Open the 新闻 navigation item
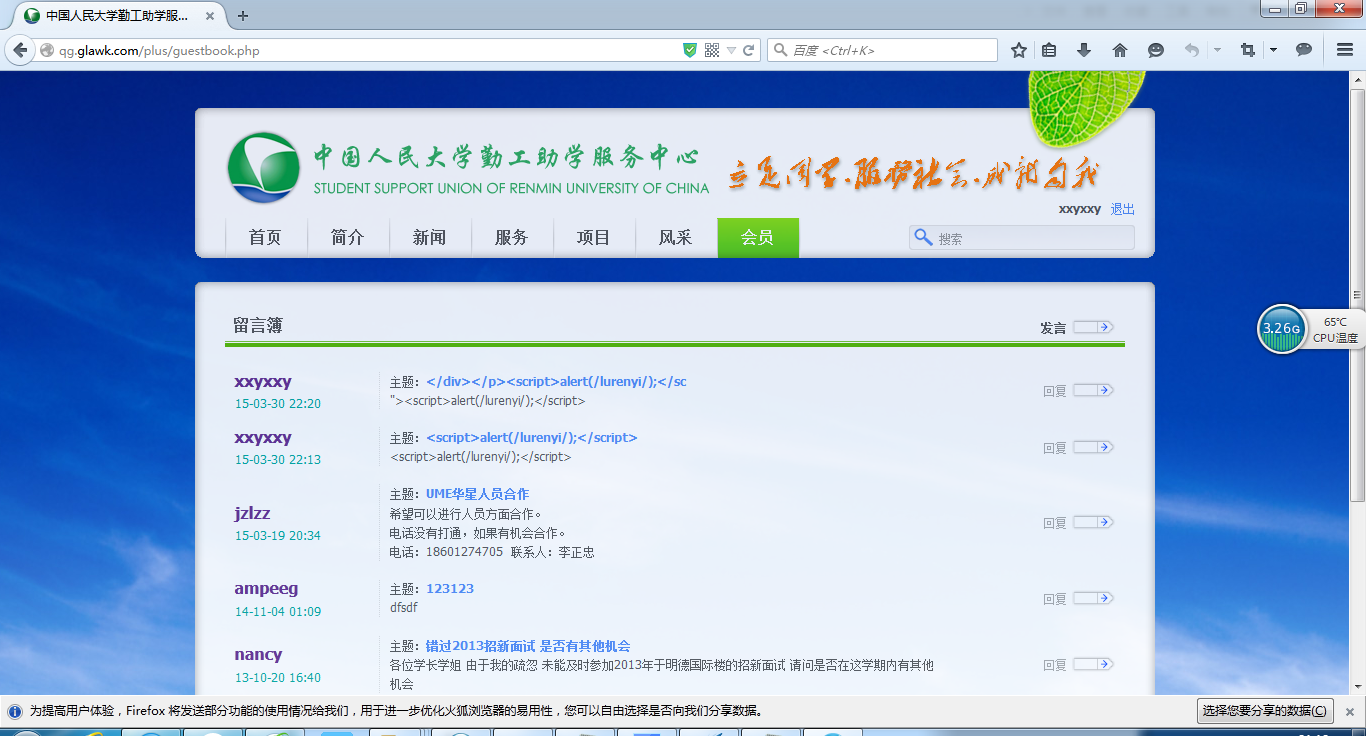1366x736 pixels. [429, 238]
